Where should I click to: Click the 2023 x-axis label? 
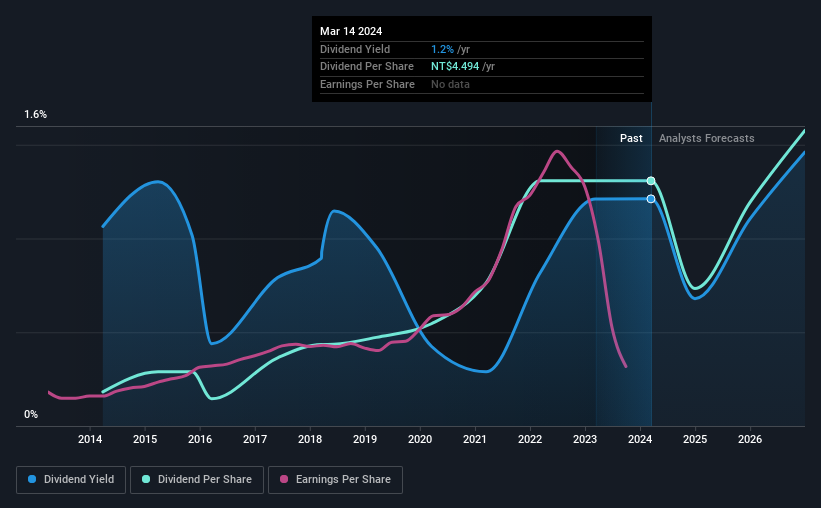tap(585, 439)
